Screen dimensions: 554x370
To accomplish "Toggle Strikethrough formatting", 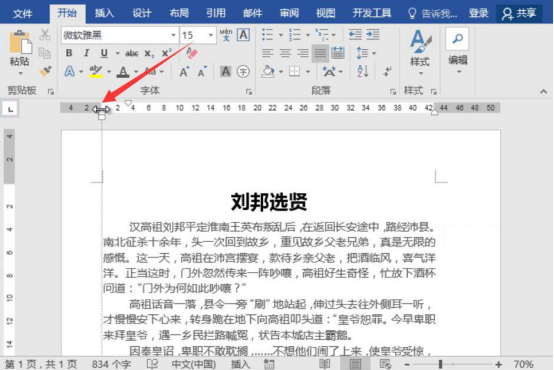I will point(131,53).
